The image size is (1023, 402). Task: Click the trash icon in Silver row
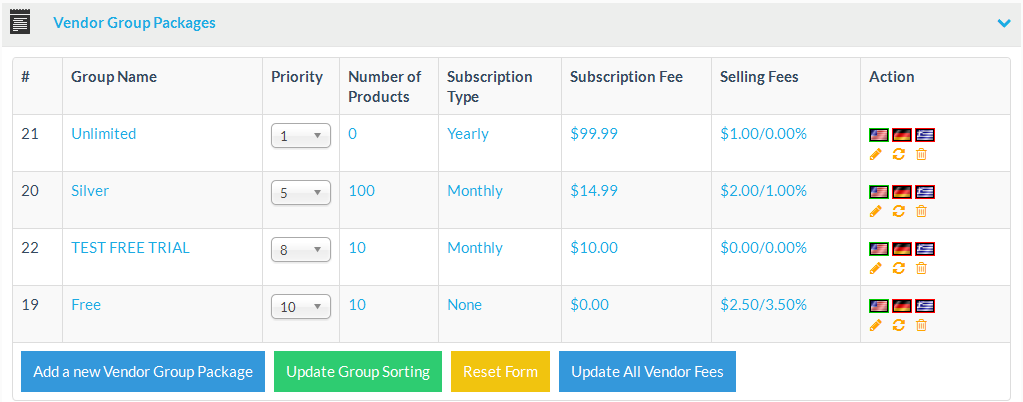pyautogui.click(x=921, y=211)
